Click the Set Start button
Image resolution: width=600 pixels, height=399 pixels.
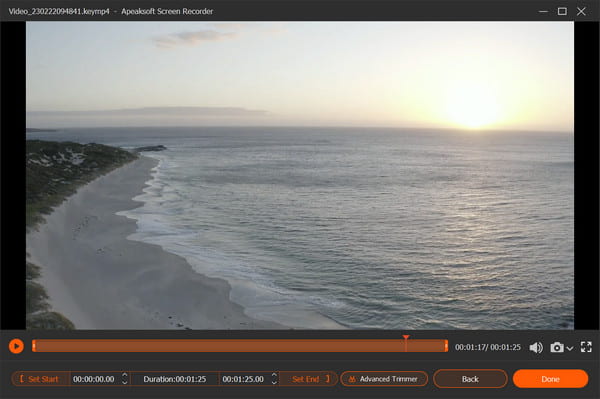[x=40, y=379]
